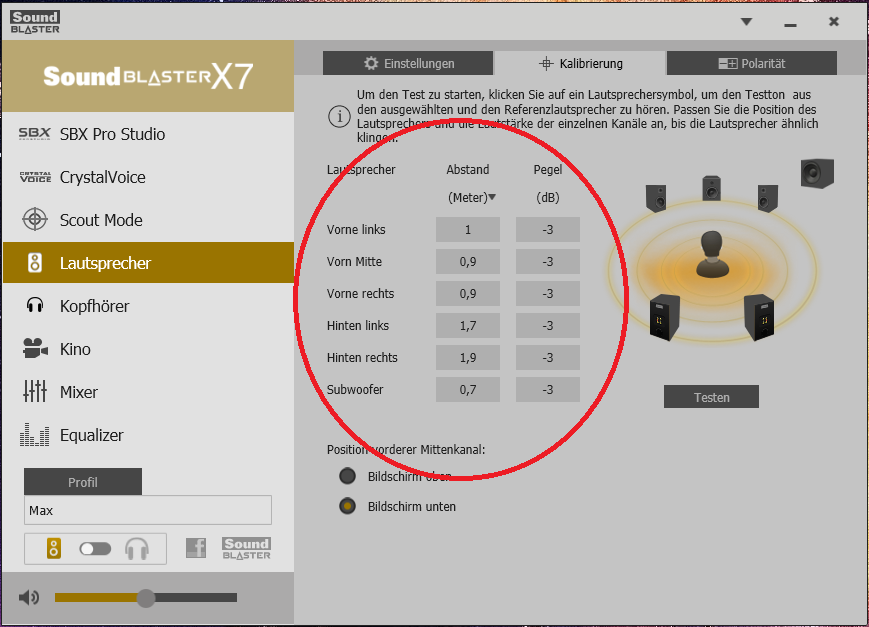Open the Equalizer section
The width and height of the screenshot is (869, 627).
coord(148,435)
